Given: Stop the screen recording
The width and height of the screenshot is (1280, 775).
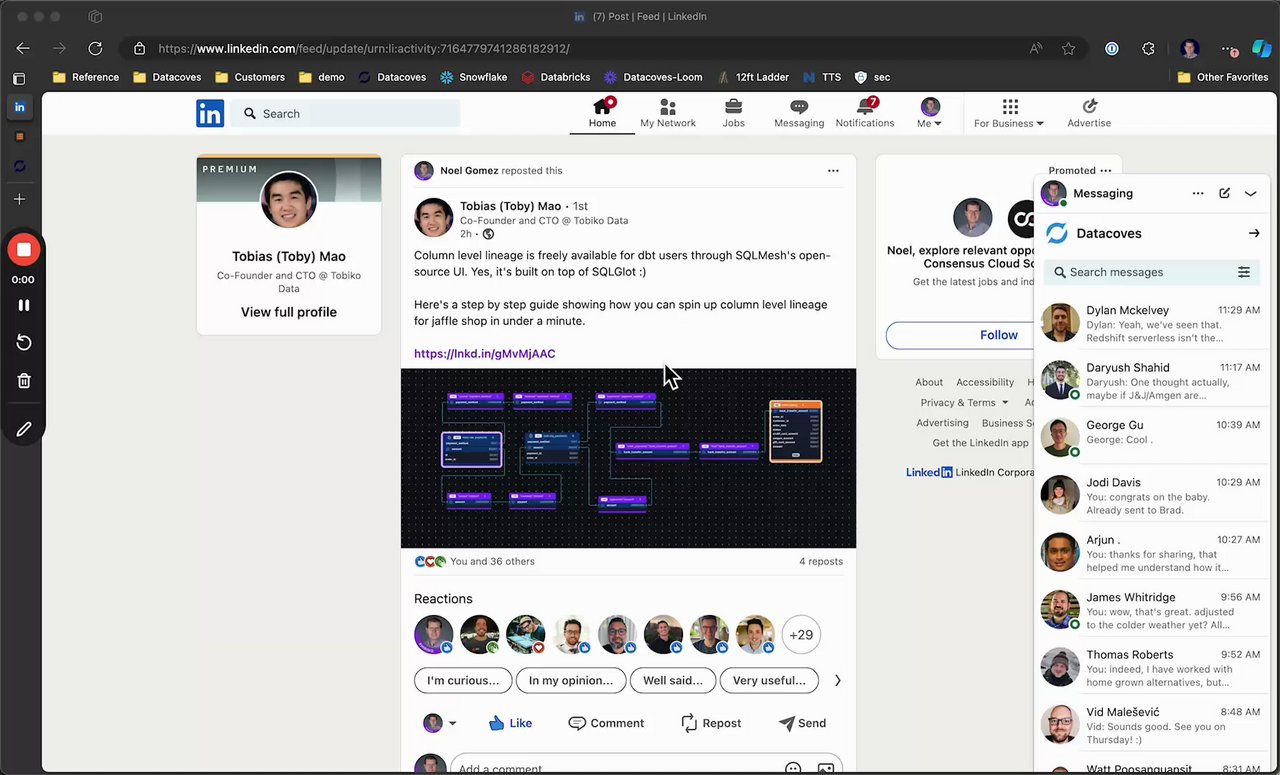Looking at the screenshot, I should pos(24,250).
